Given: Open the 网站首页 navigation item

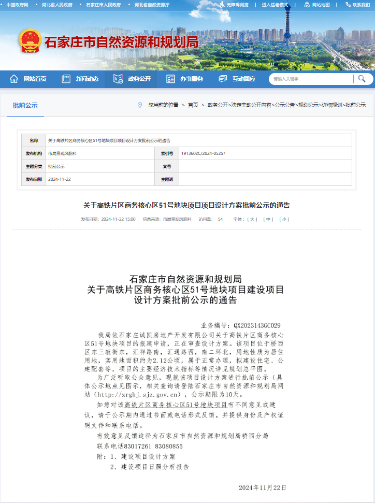Looking at the screenshot, I should pos(34,79).
